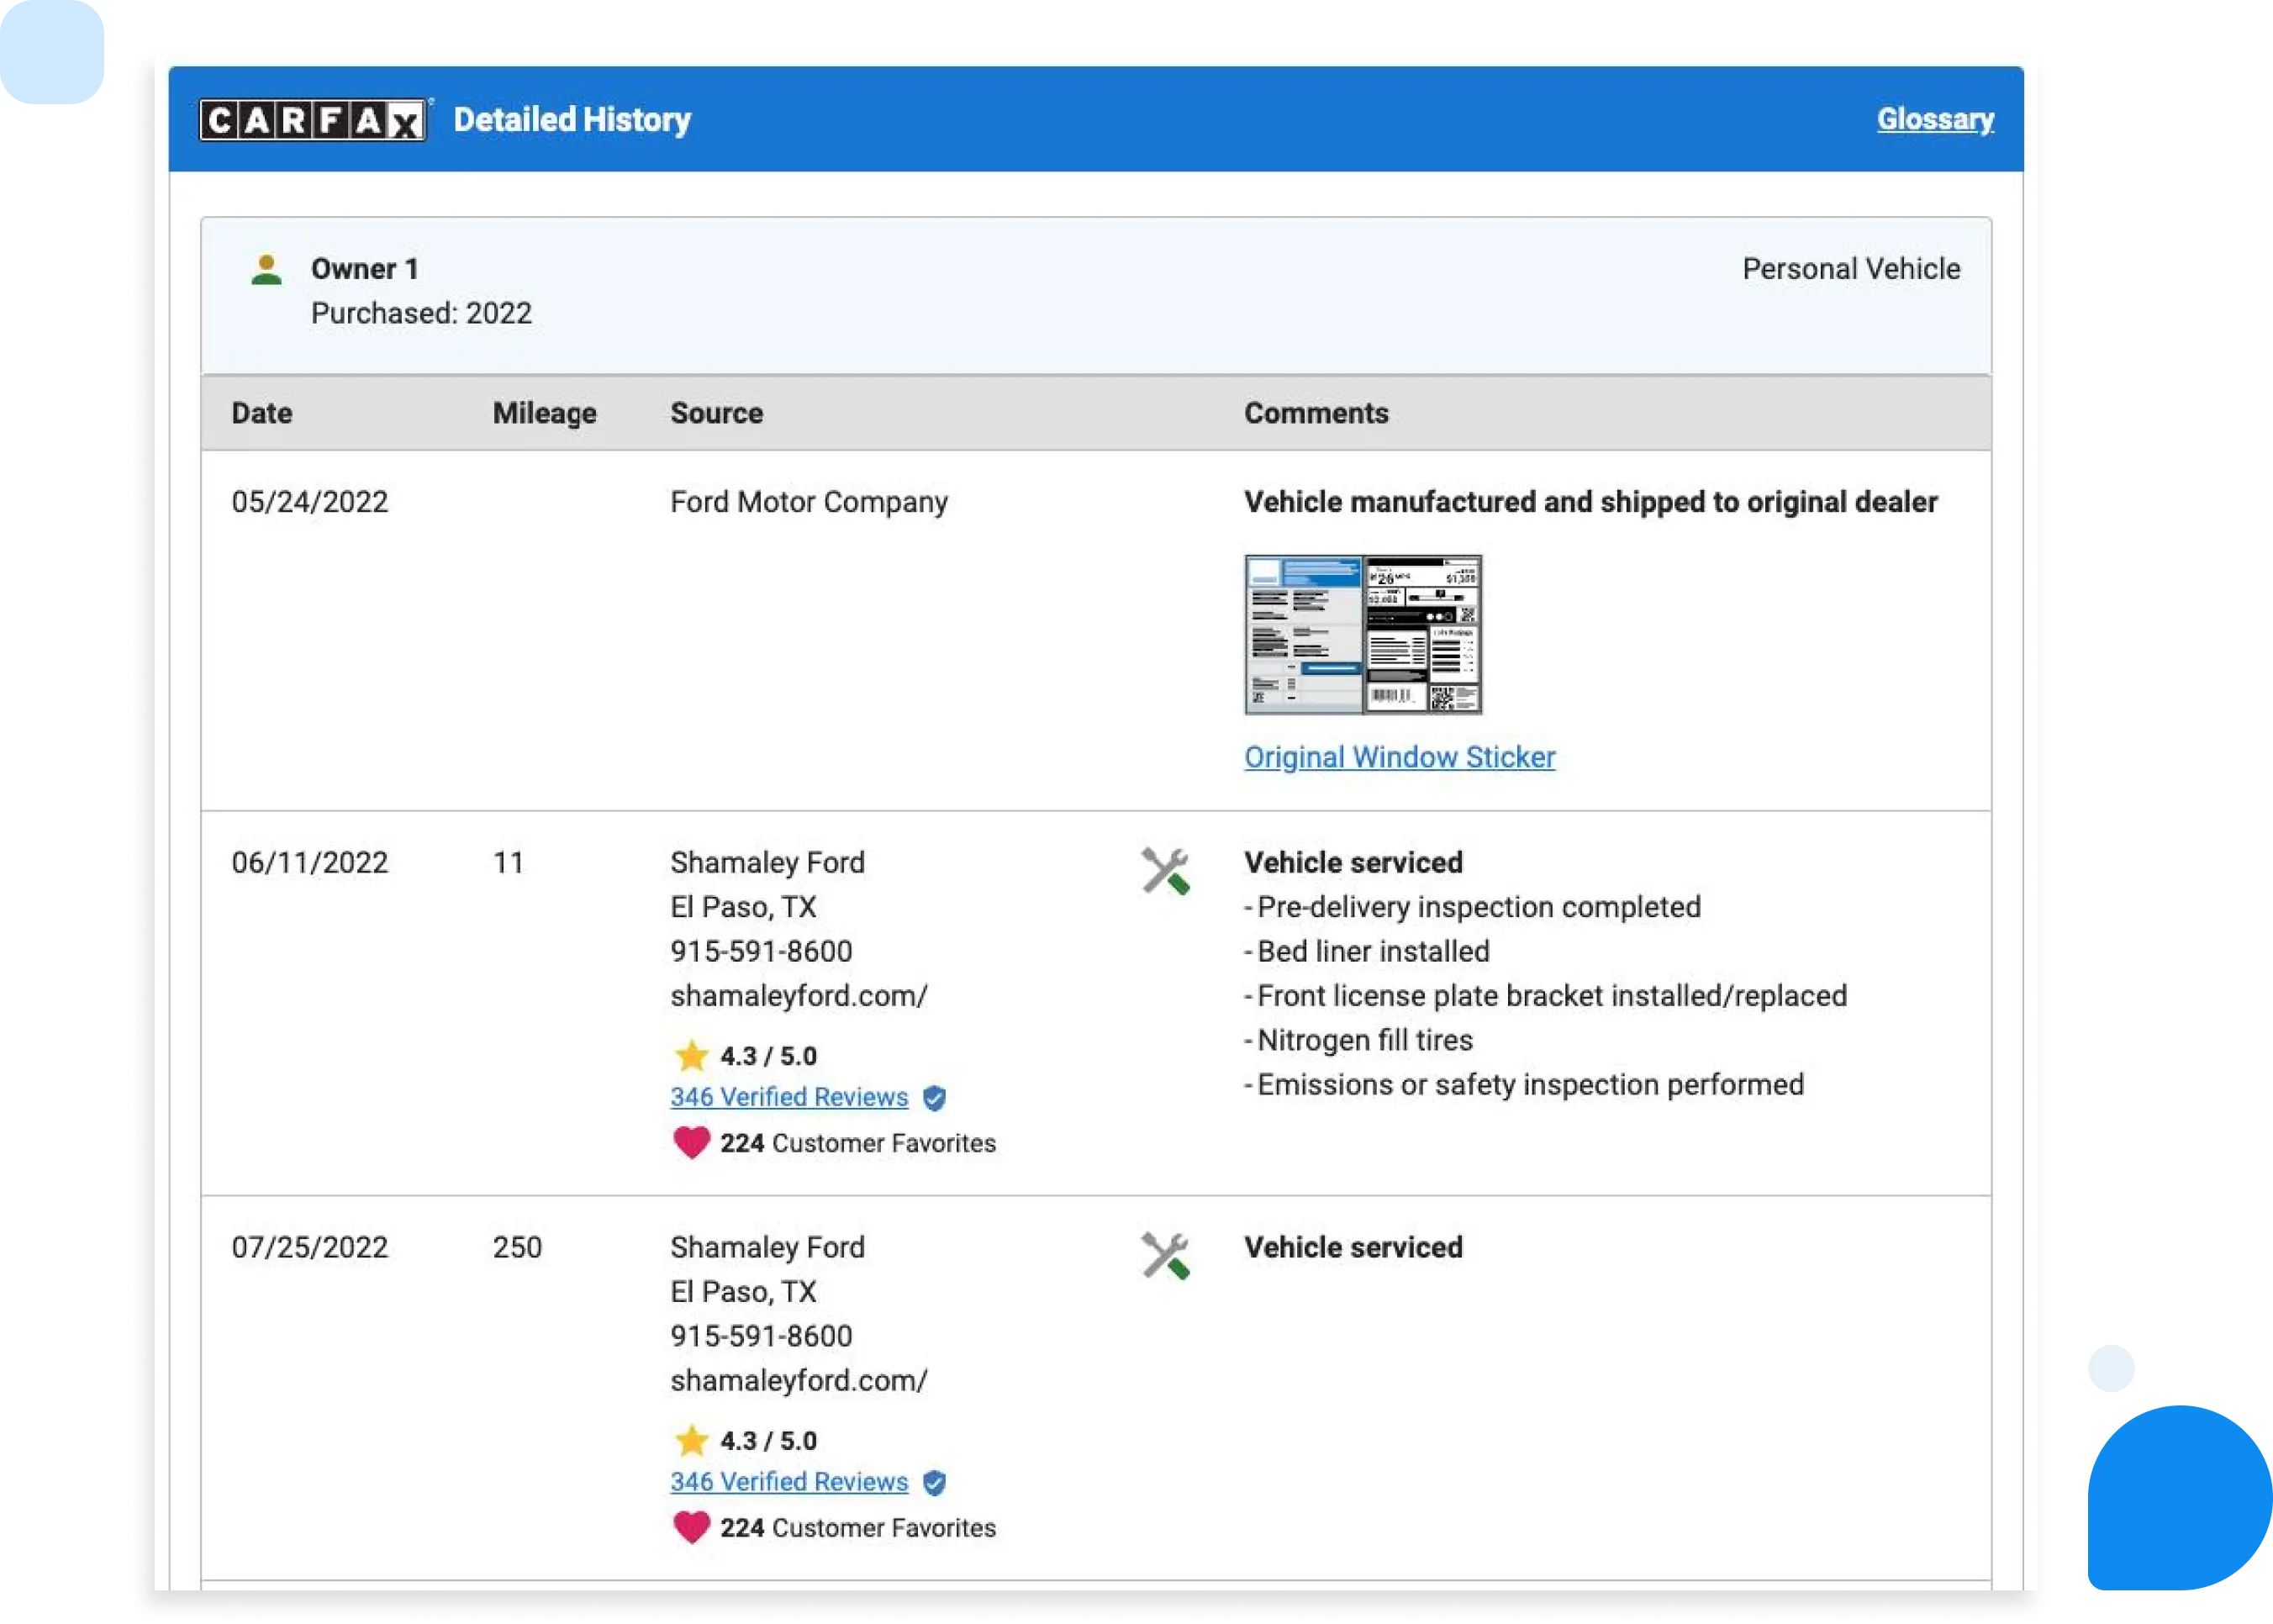Click the Source column header

click(716, 413)
